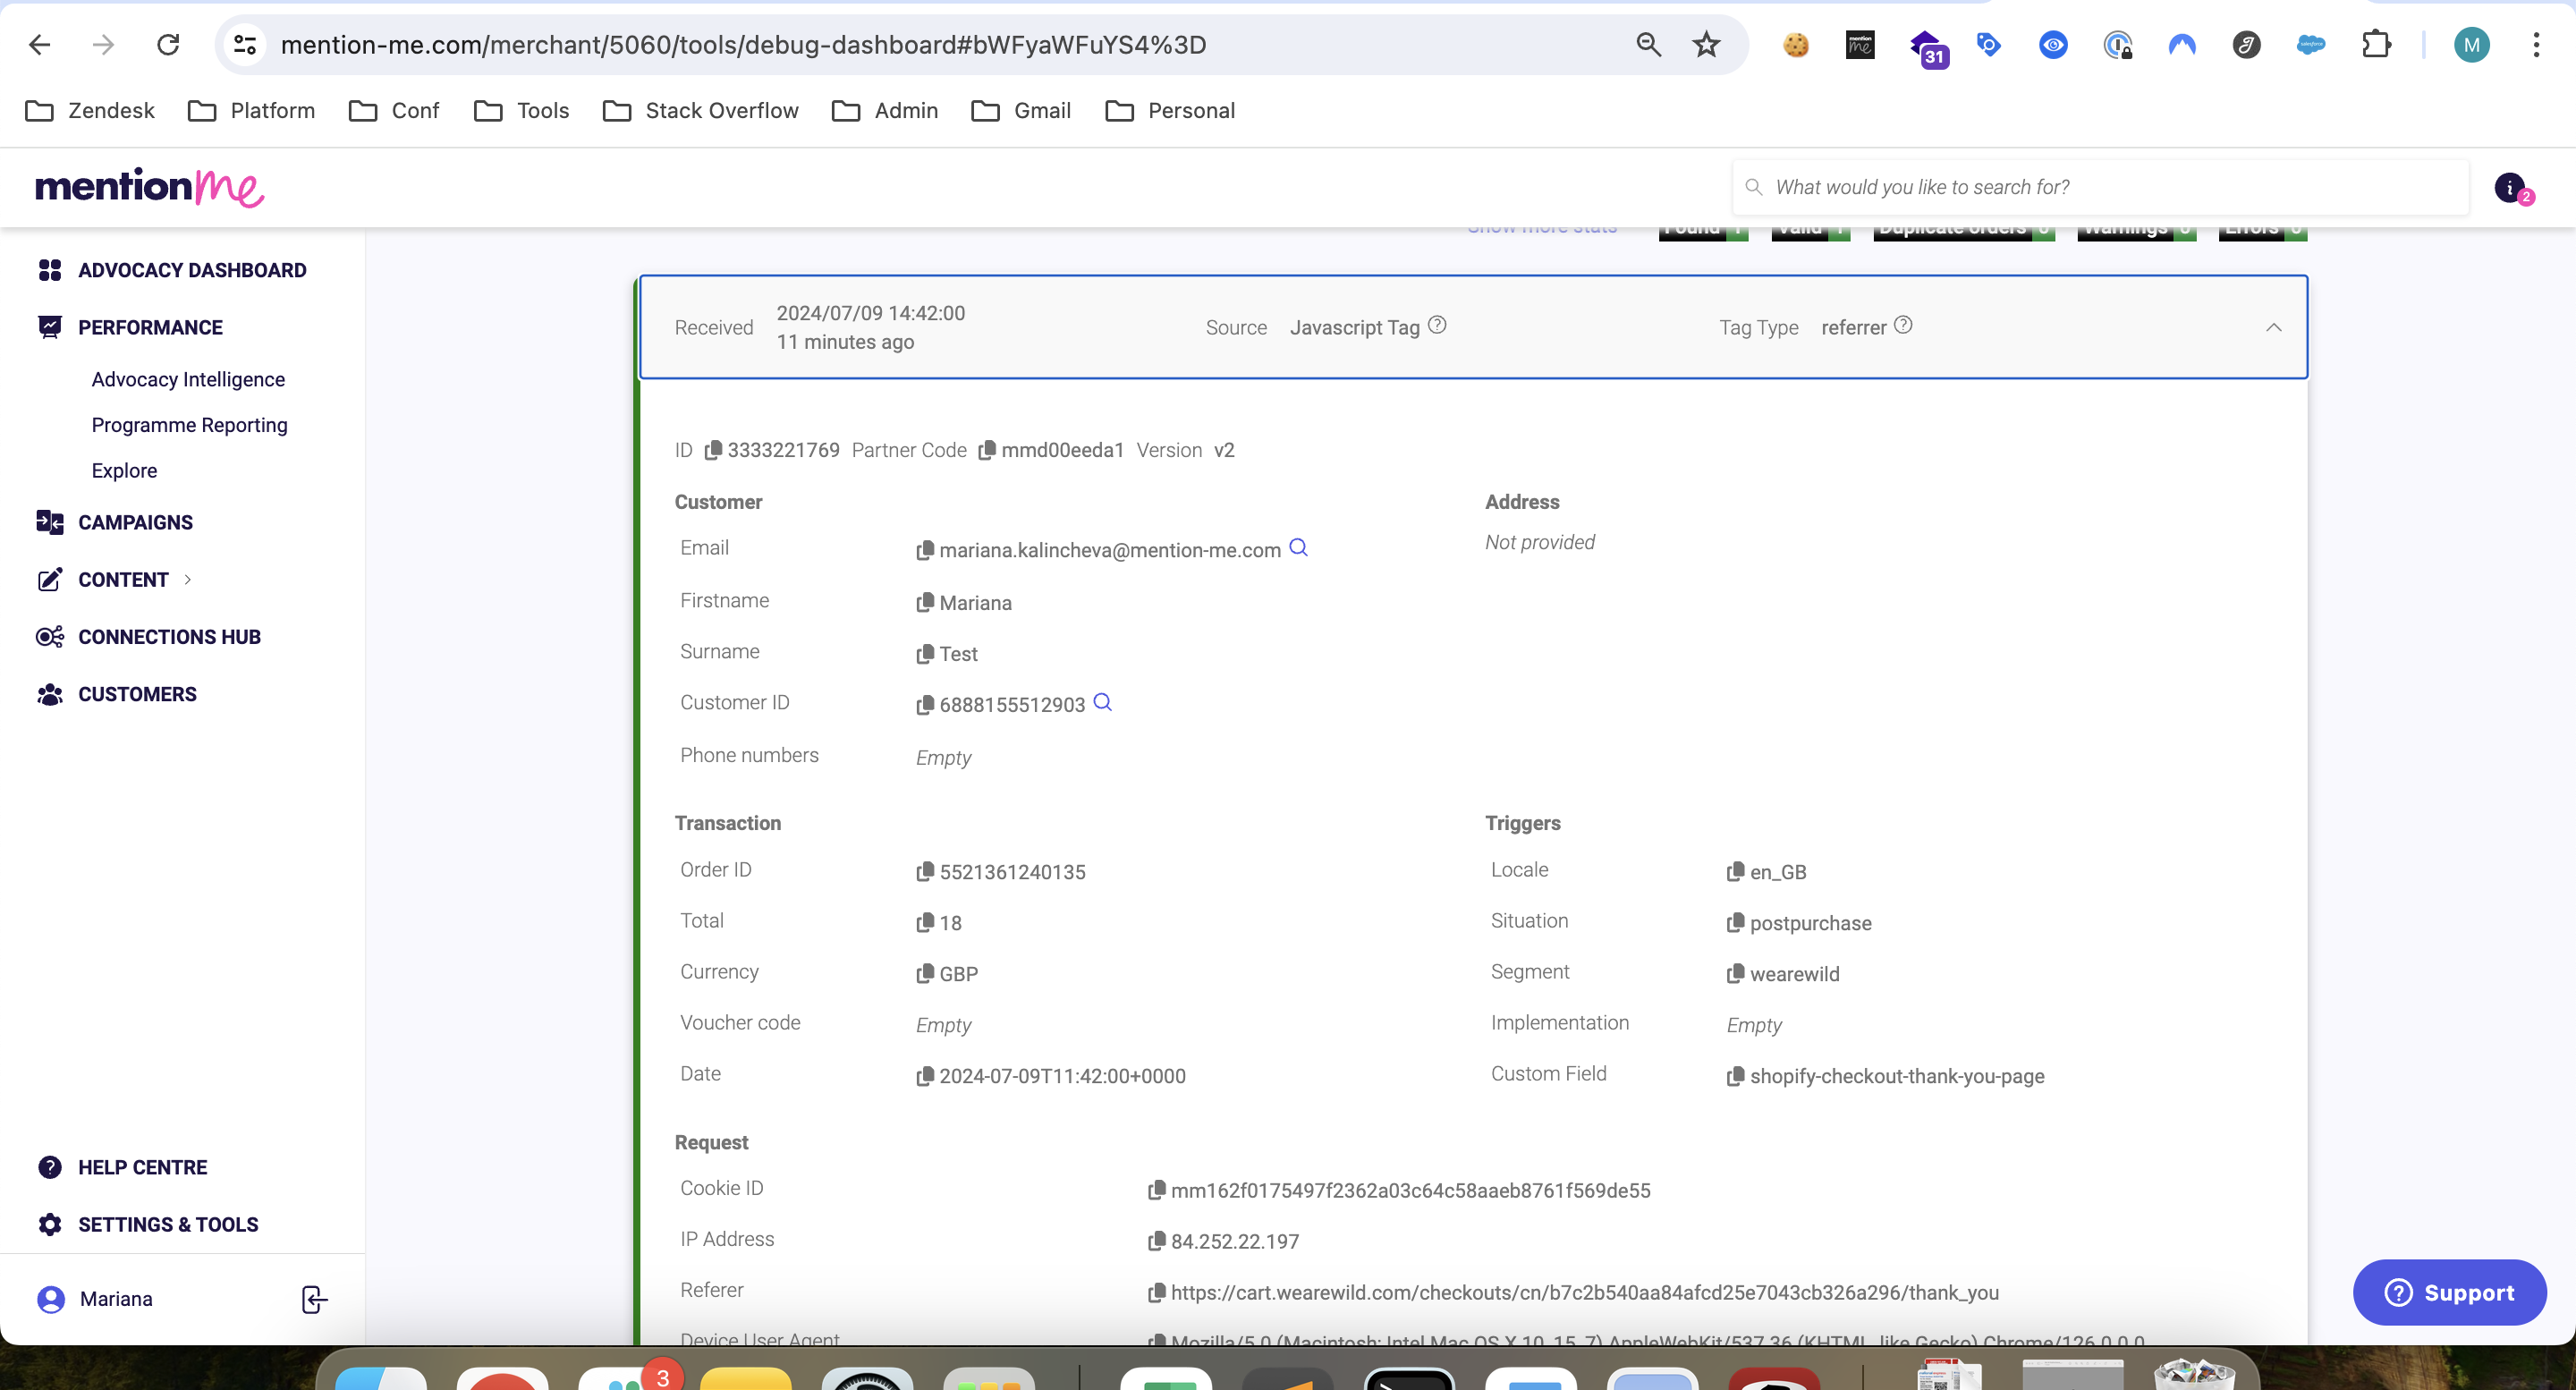2576x1390 pixels.
Task: Open the zoom magnifier in the address bar
Action: (x=1648, y=45)
